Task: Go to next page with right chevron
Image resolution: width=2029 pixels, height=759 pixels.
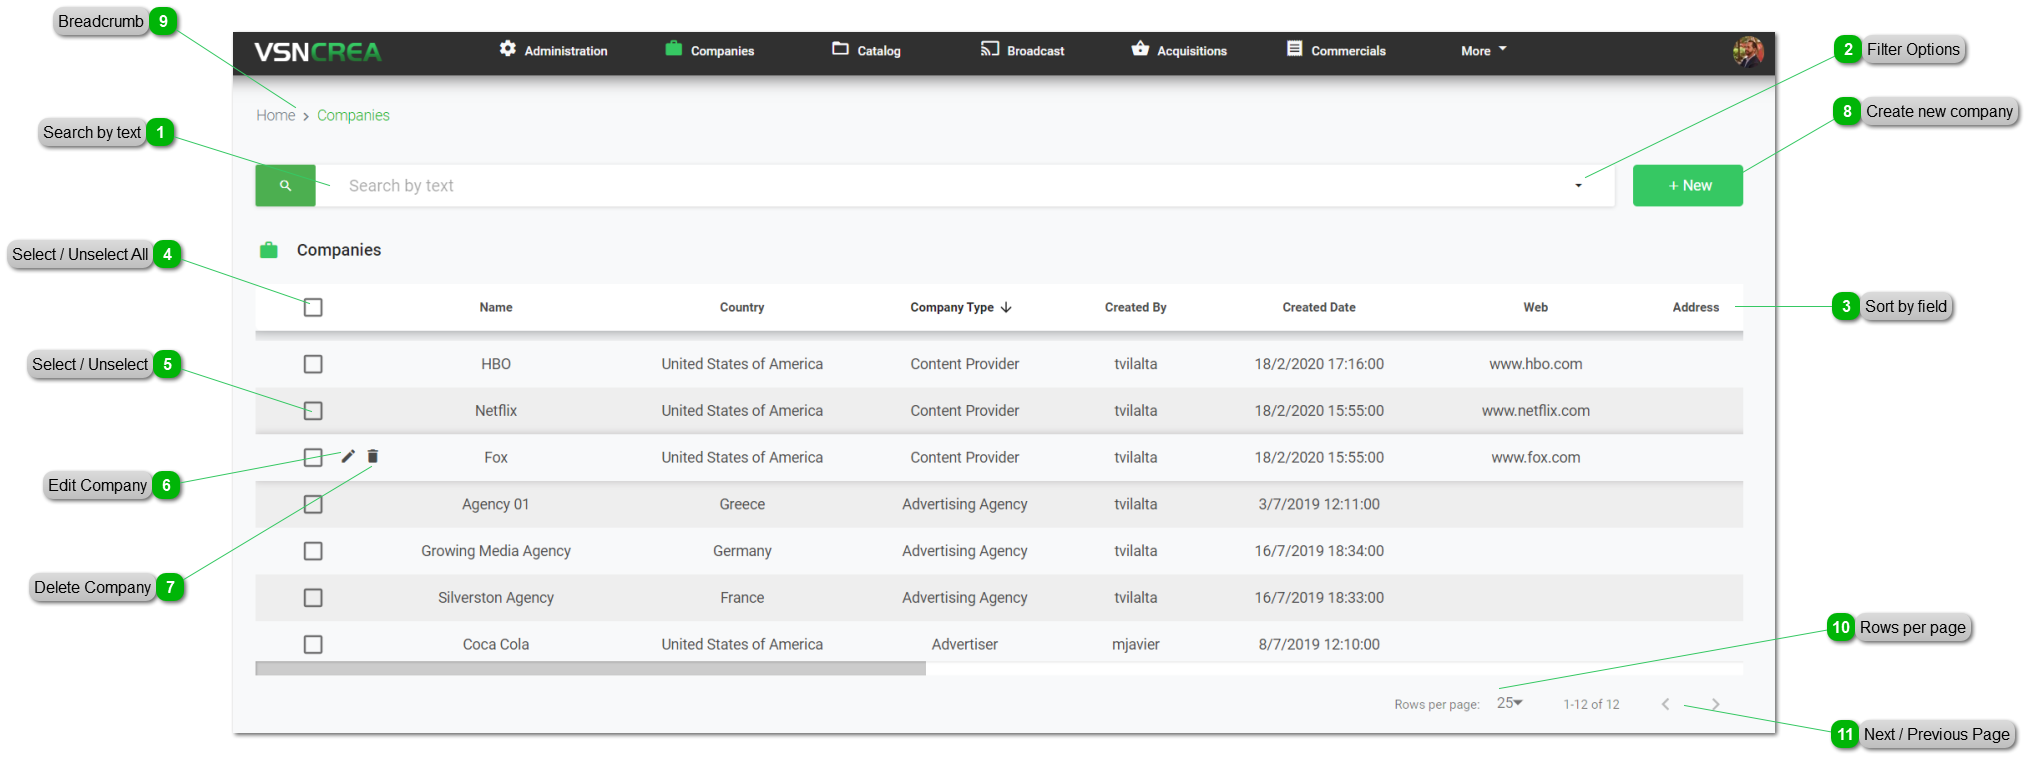Action: [x=1715, y=704]
